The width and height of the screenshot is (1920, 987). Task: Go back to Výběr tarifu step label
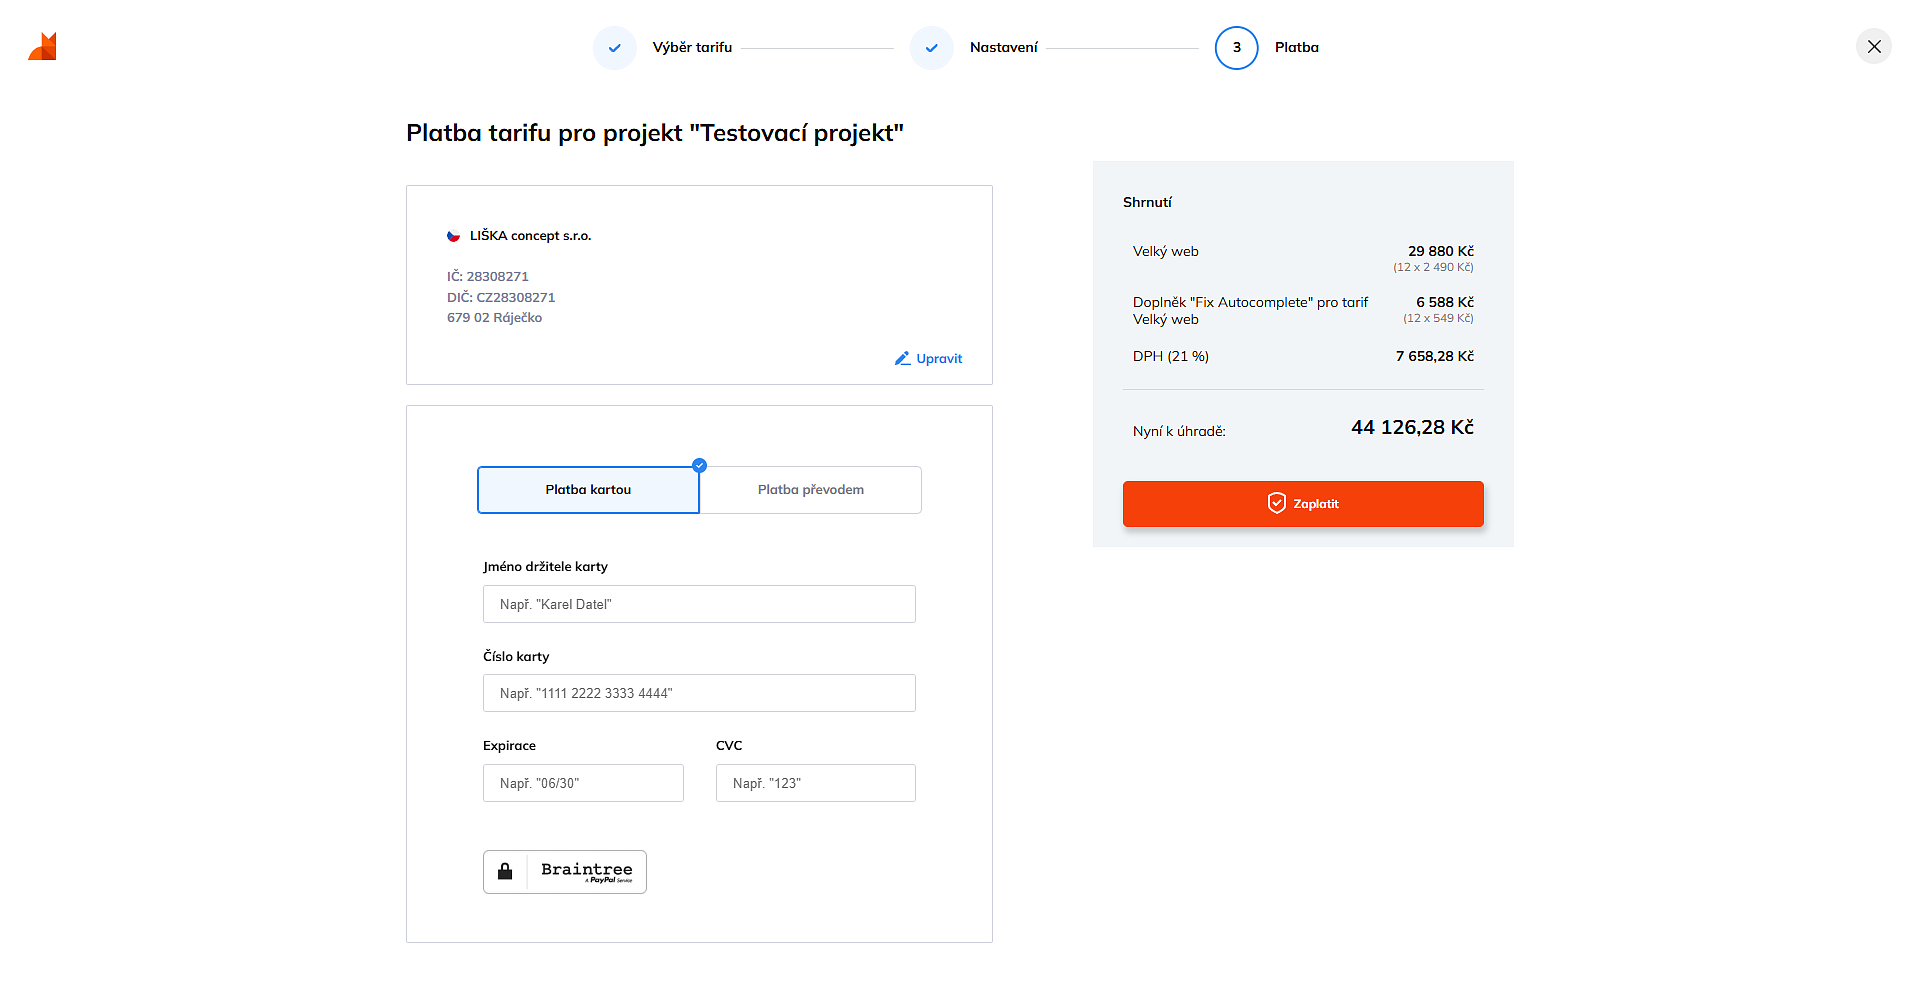pos(692,48)
